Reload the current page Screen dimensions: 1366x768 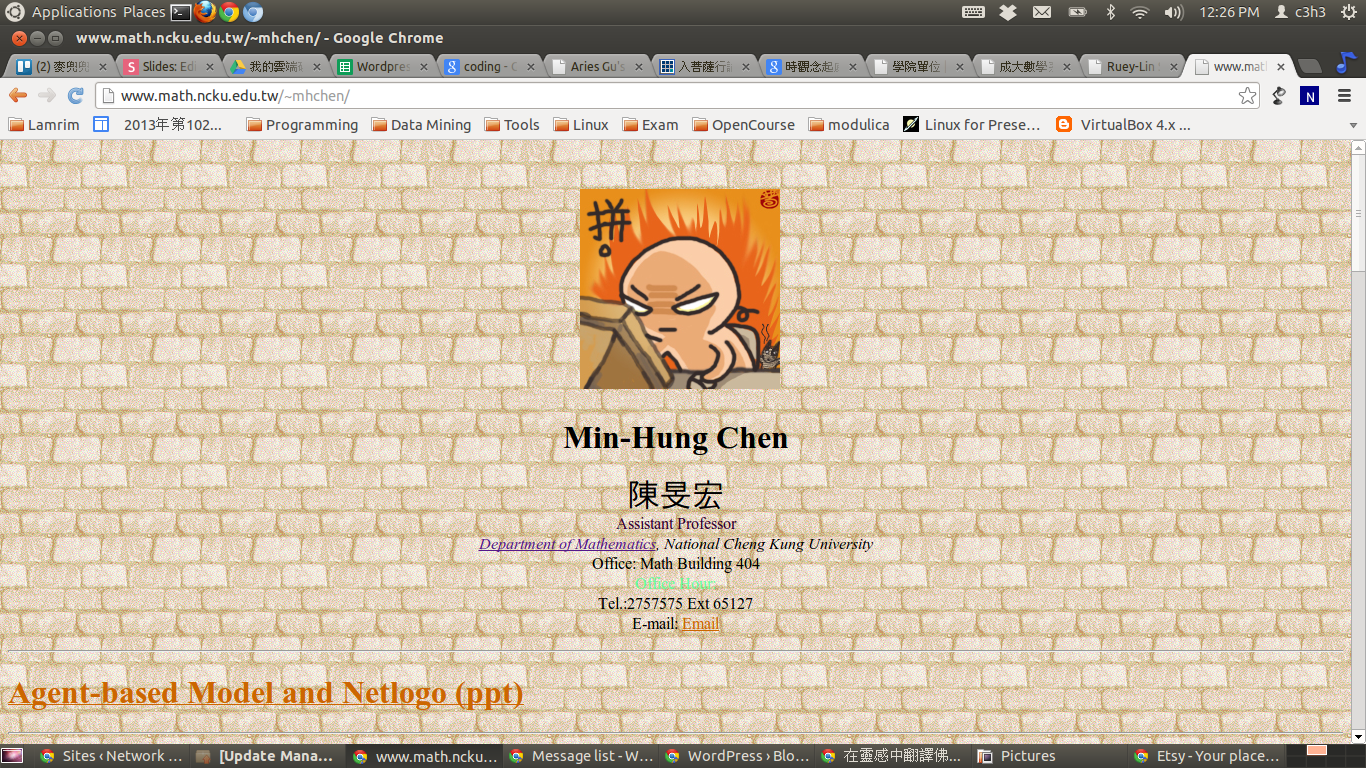pos(75,95)
